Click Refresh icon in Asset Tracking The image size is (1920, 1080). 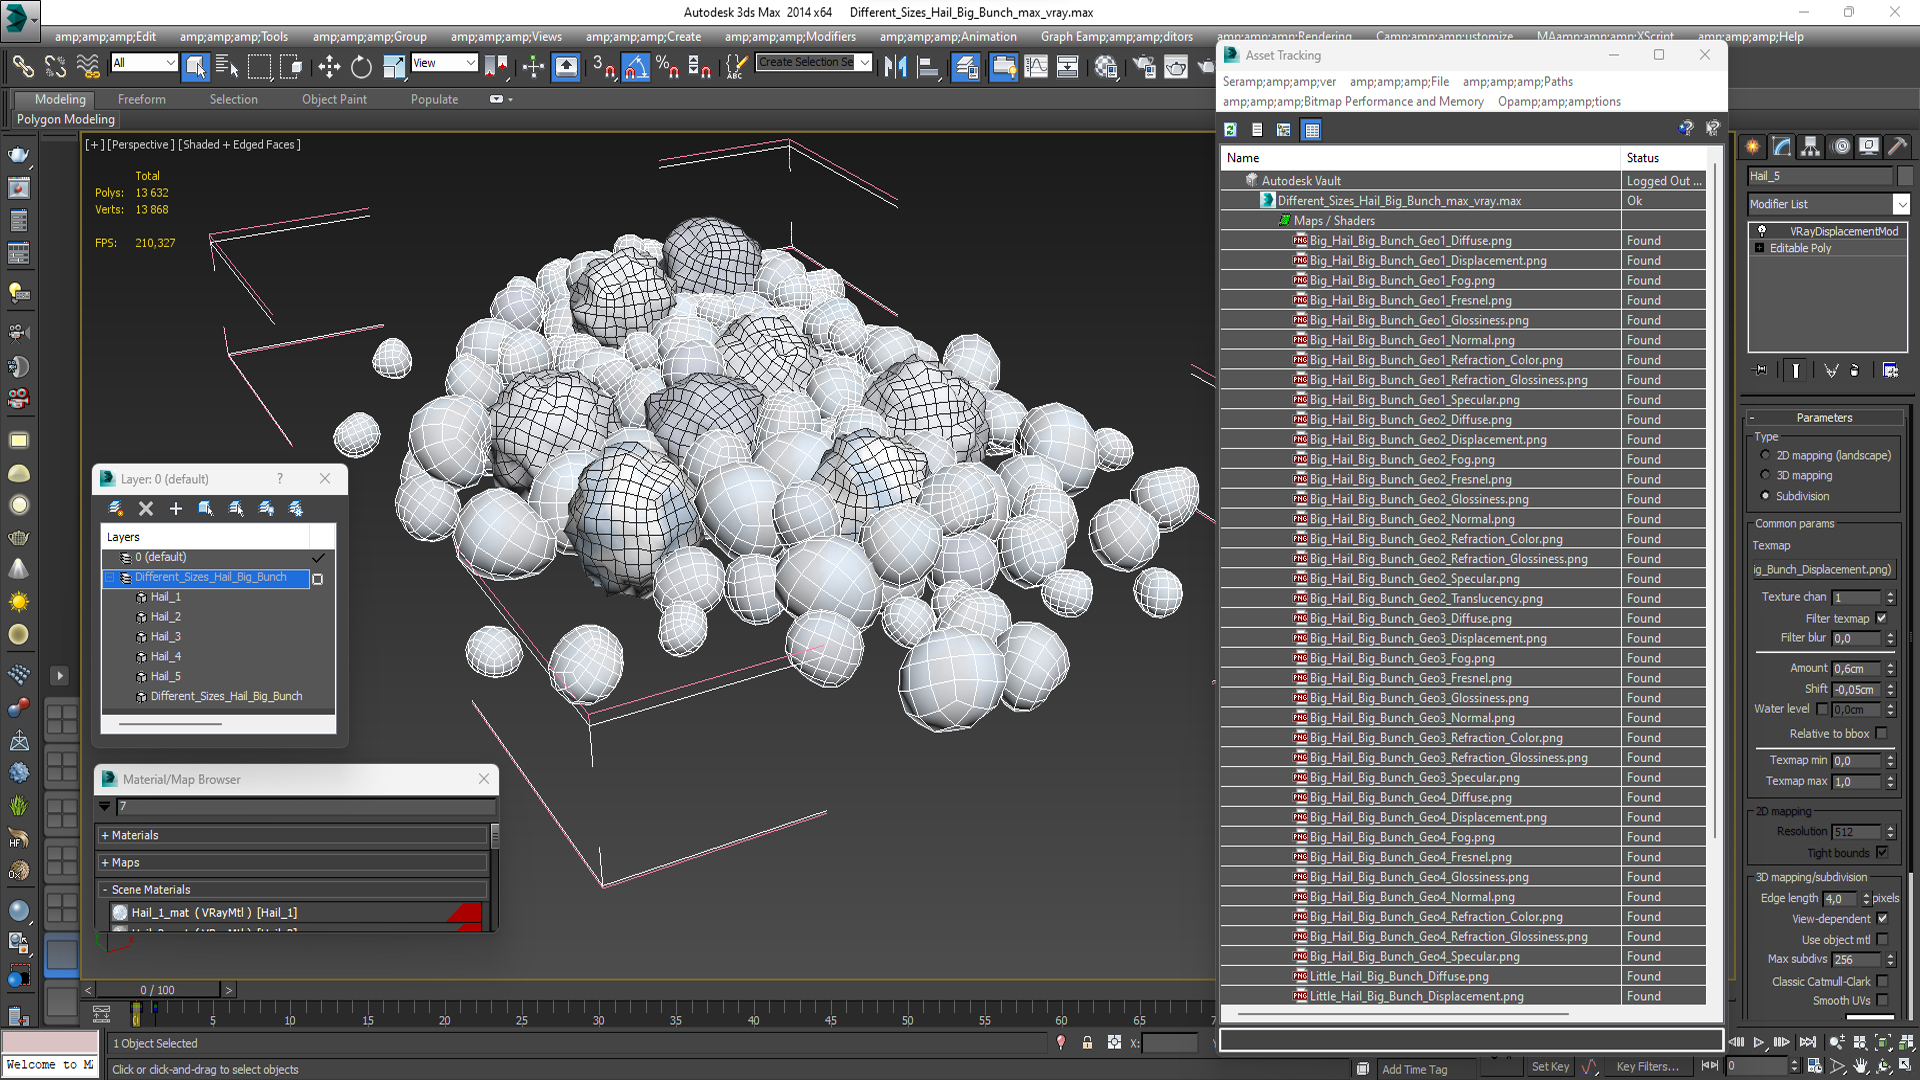(x=1230, y=130)
